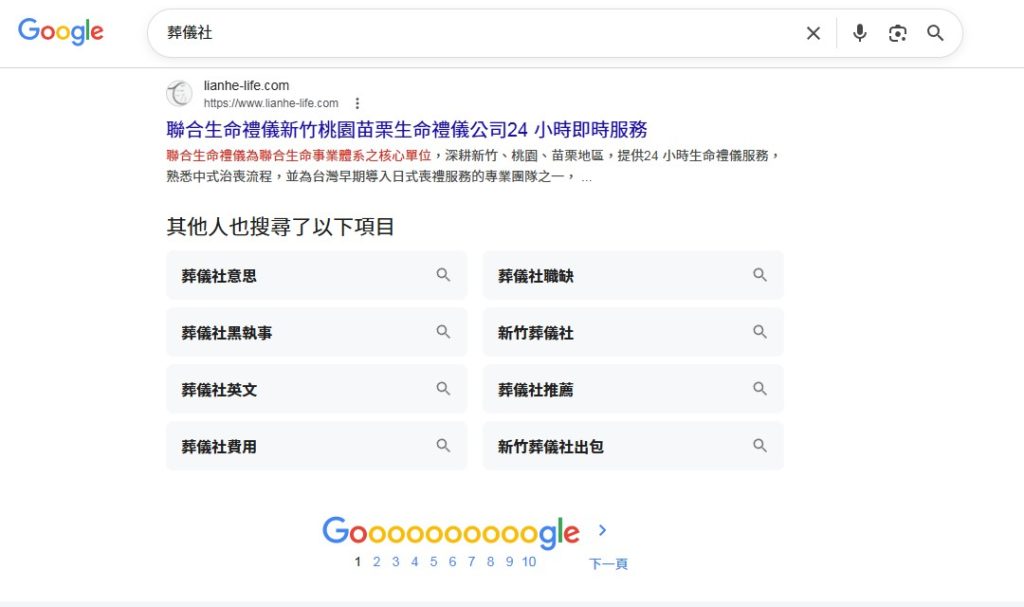Click the Google logo in the header

click(x=61, y=31)
